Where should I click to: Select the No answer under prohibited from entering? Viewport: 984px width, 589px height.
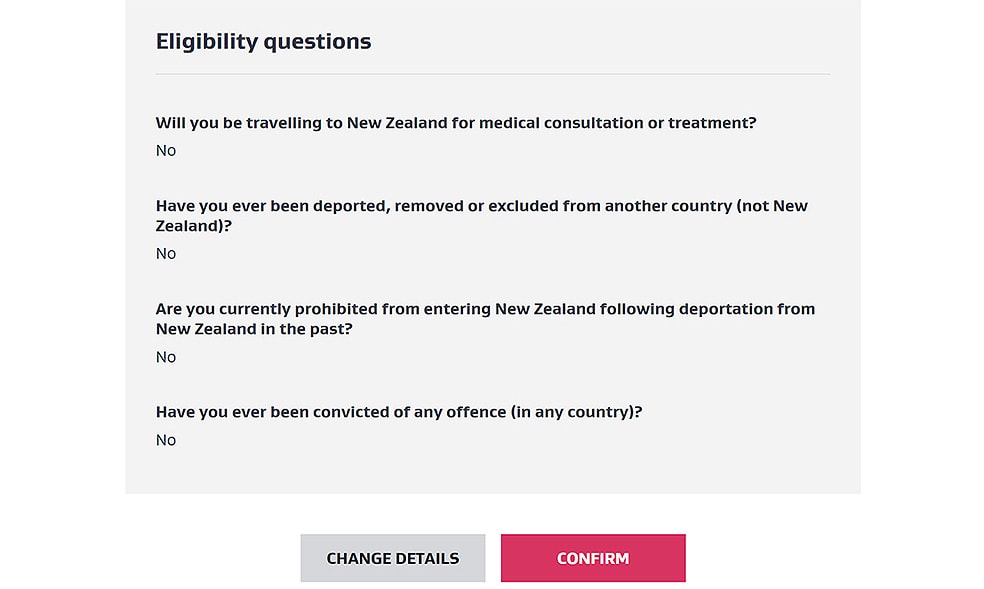click(x=166, y=357)
